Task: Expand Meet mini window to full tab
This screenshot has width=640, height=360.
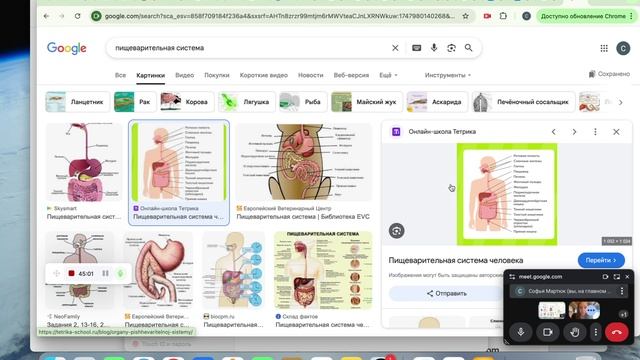Action: (x=616, y=277)
